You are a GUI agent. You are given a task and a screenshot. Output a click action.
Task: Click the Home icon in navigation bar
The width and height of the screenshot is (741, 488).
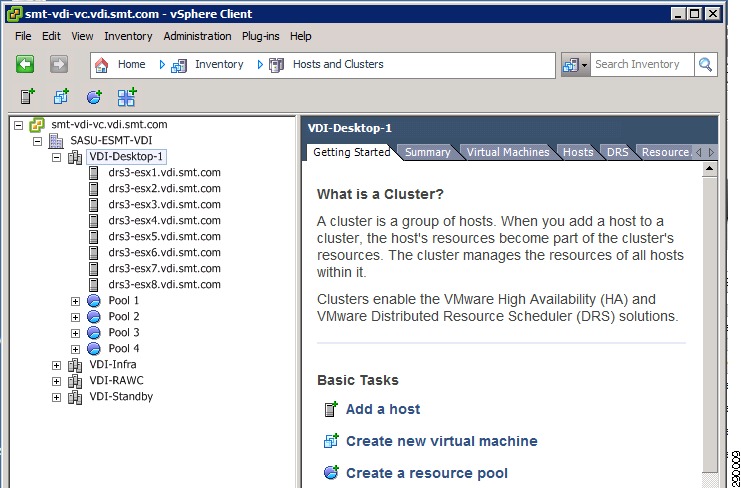pos(101,65)
